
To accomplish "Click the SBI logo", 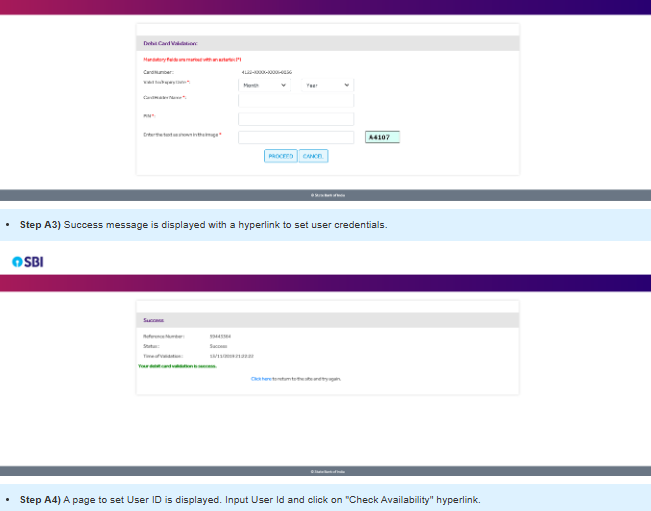I will 28,261.
